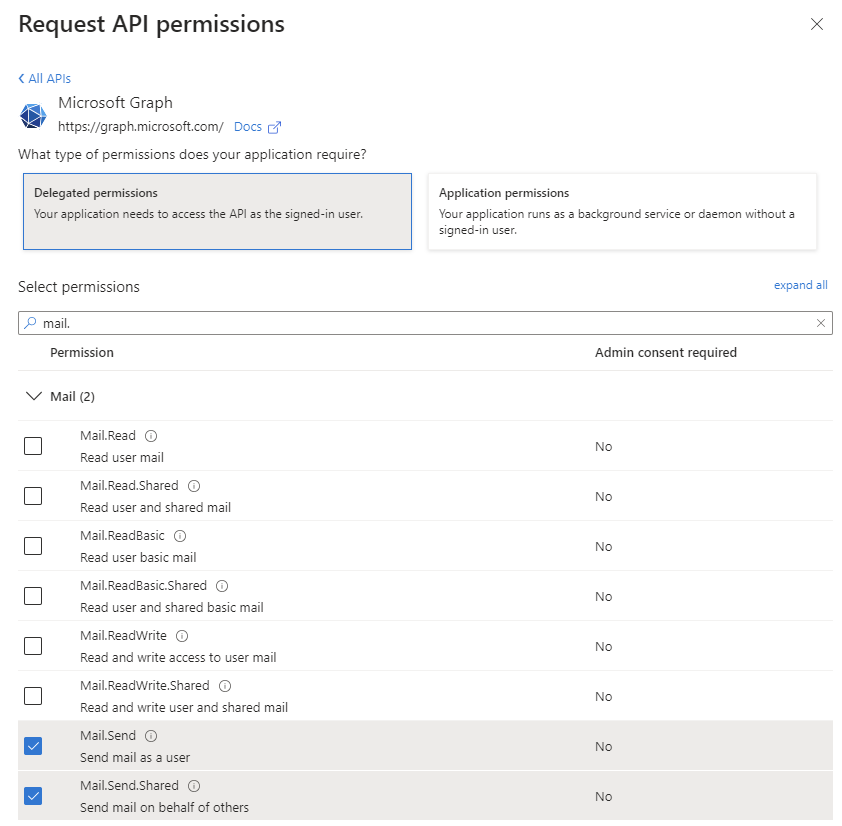Select the Delegated permissions option
Screen dimensions: 842x826
coord(217,211)
